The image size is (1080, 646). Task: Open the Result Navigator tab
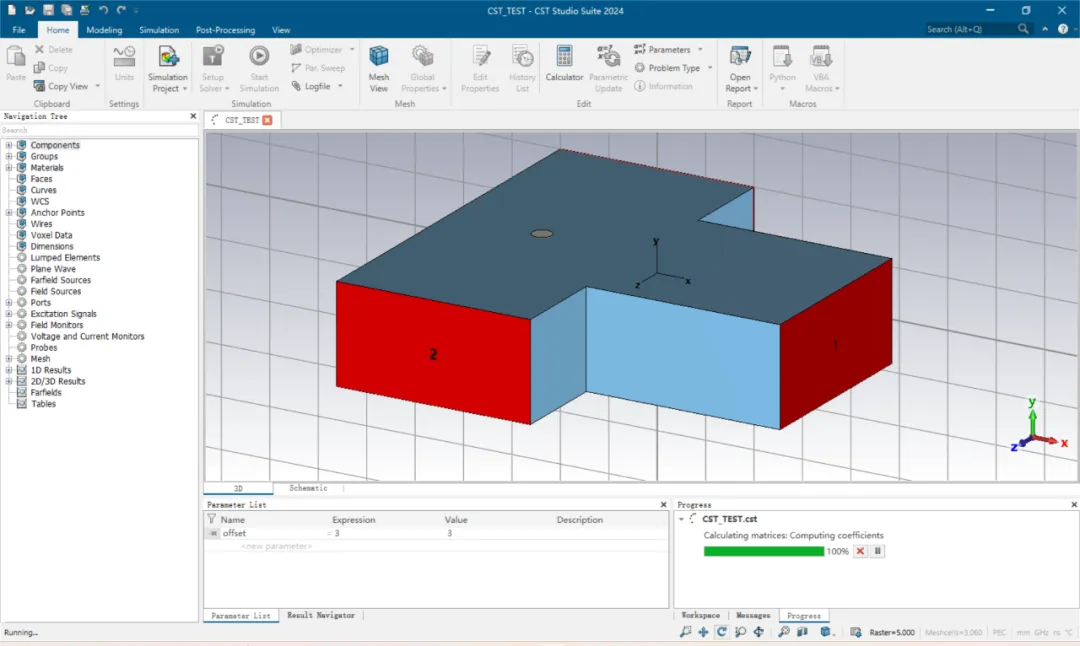point(321,615)
